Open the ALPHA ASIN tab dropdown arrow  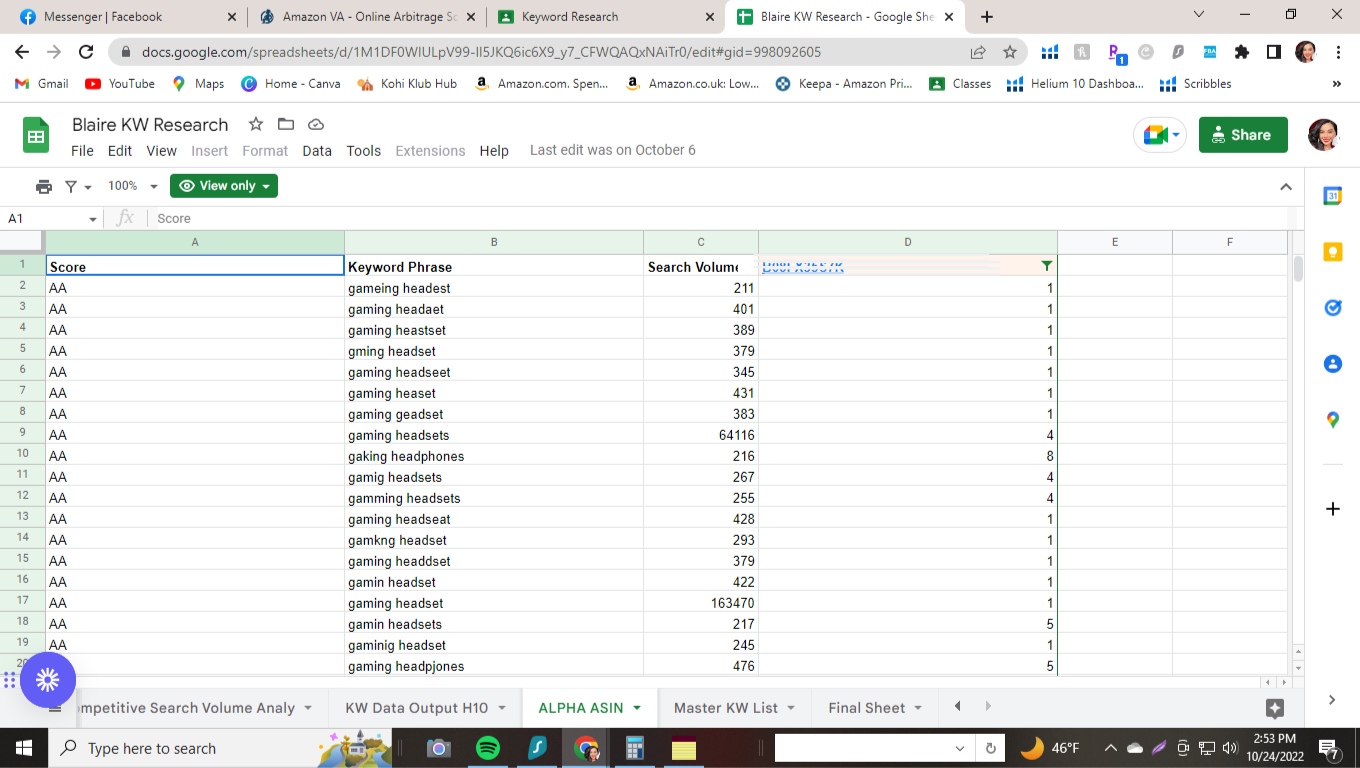pyautogui.click(x=636, y=708)
